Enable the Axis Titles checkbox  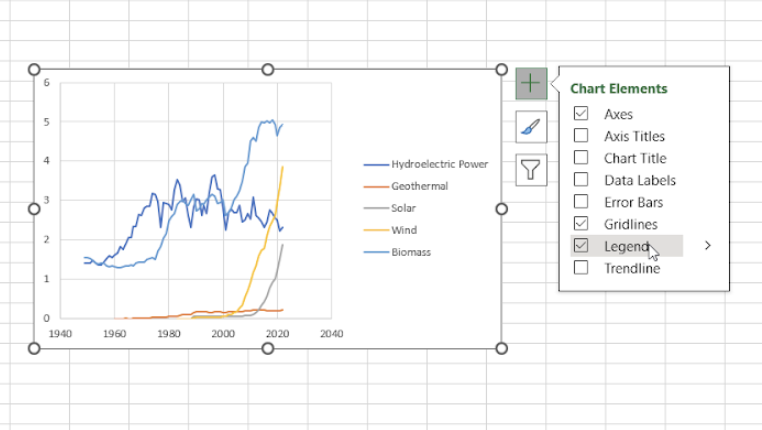(x=581, y=135)
